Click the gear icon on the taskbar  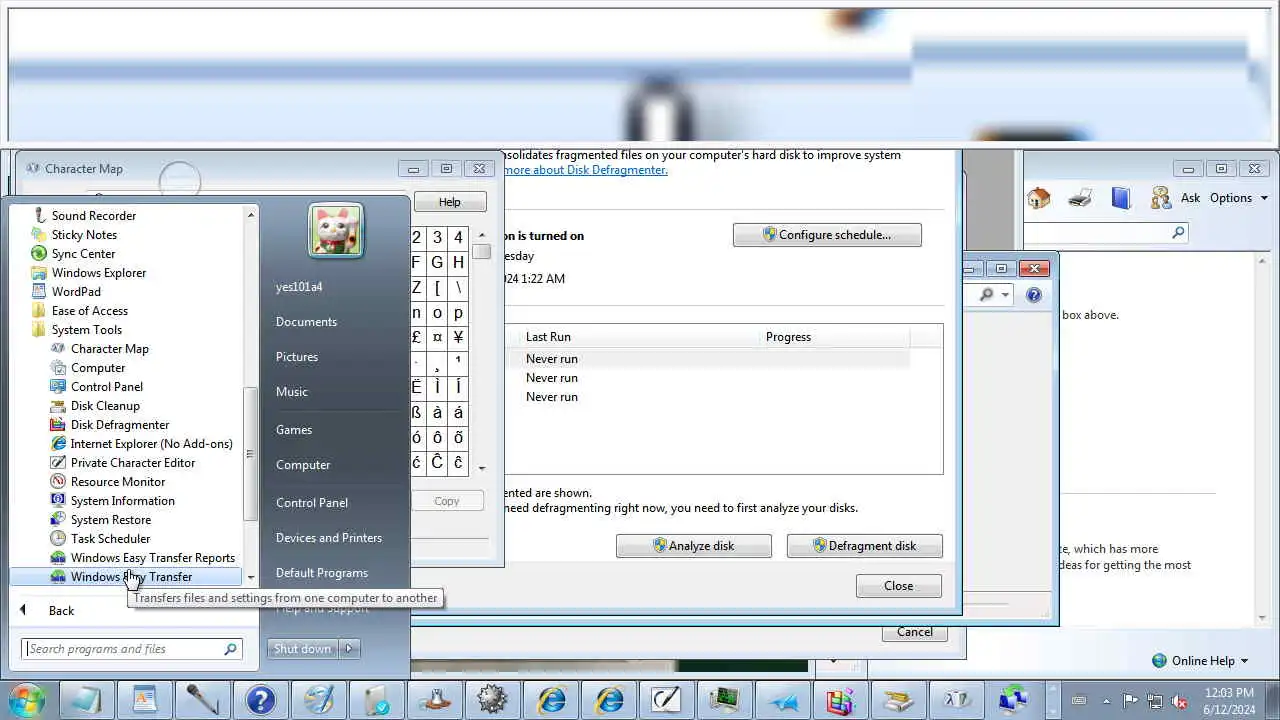click(x=492, y=699)
